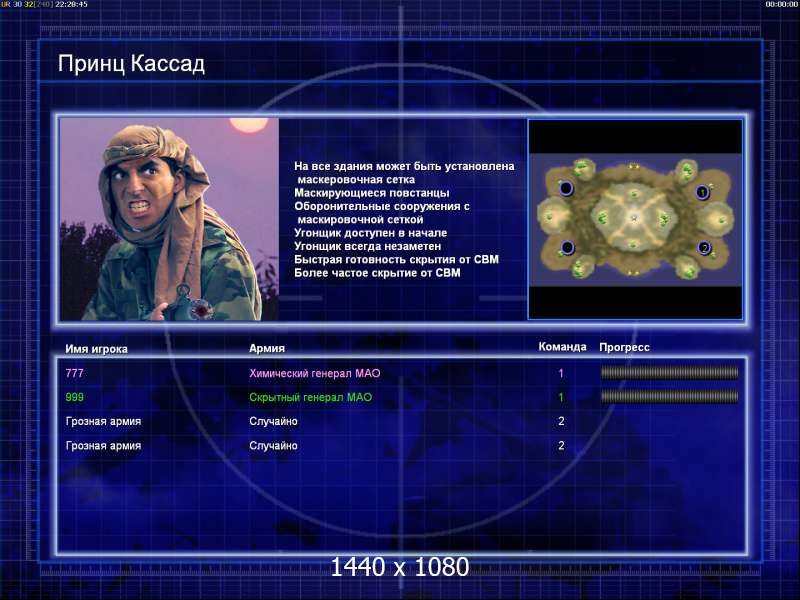Click 'Быстрая готовность скрытия от СВМ'
800x600 pixels.
click(396, 259)
